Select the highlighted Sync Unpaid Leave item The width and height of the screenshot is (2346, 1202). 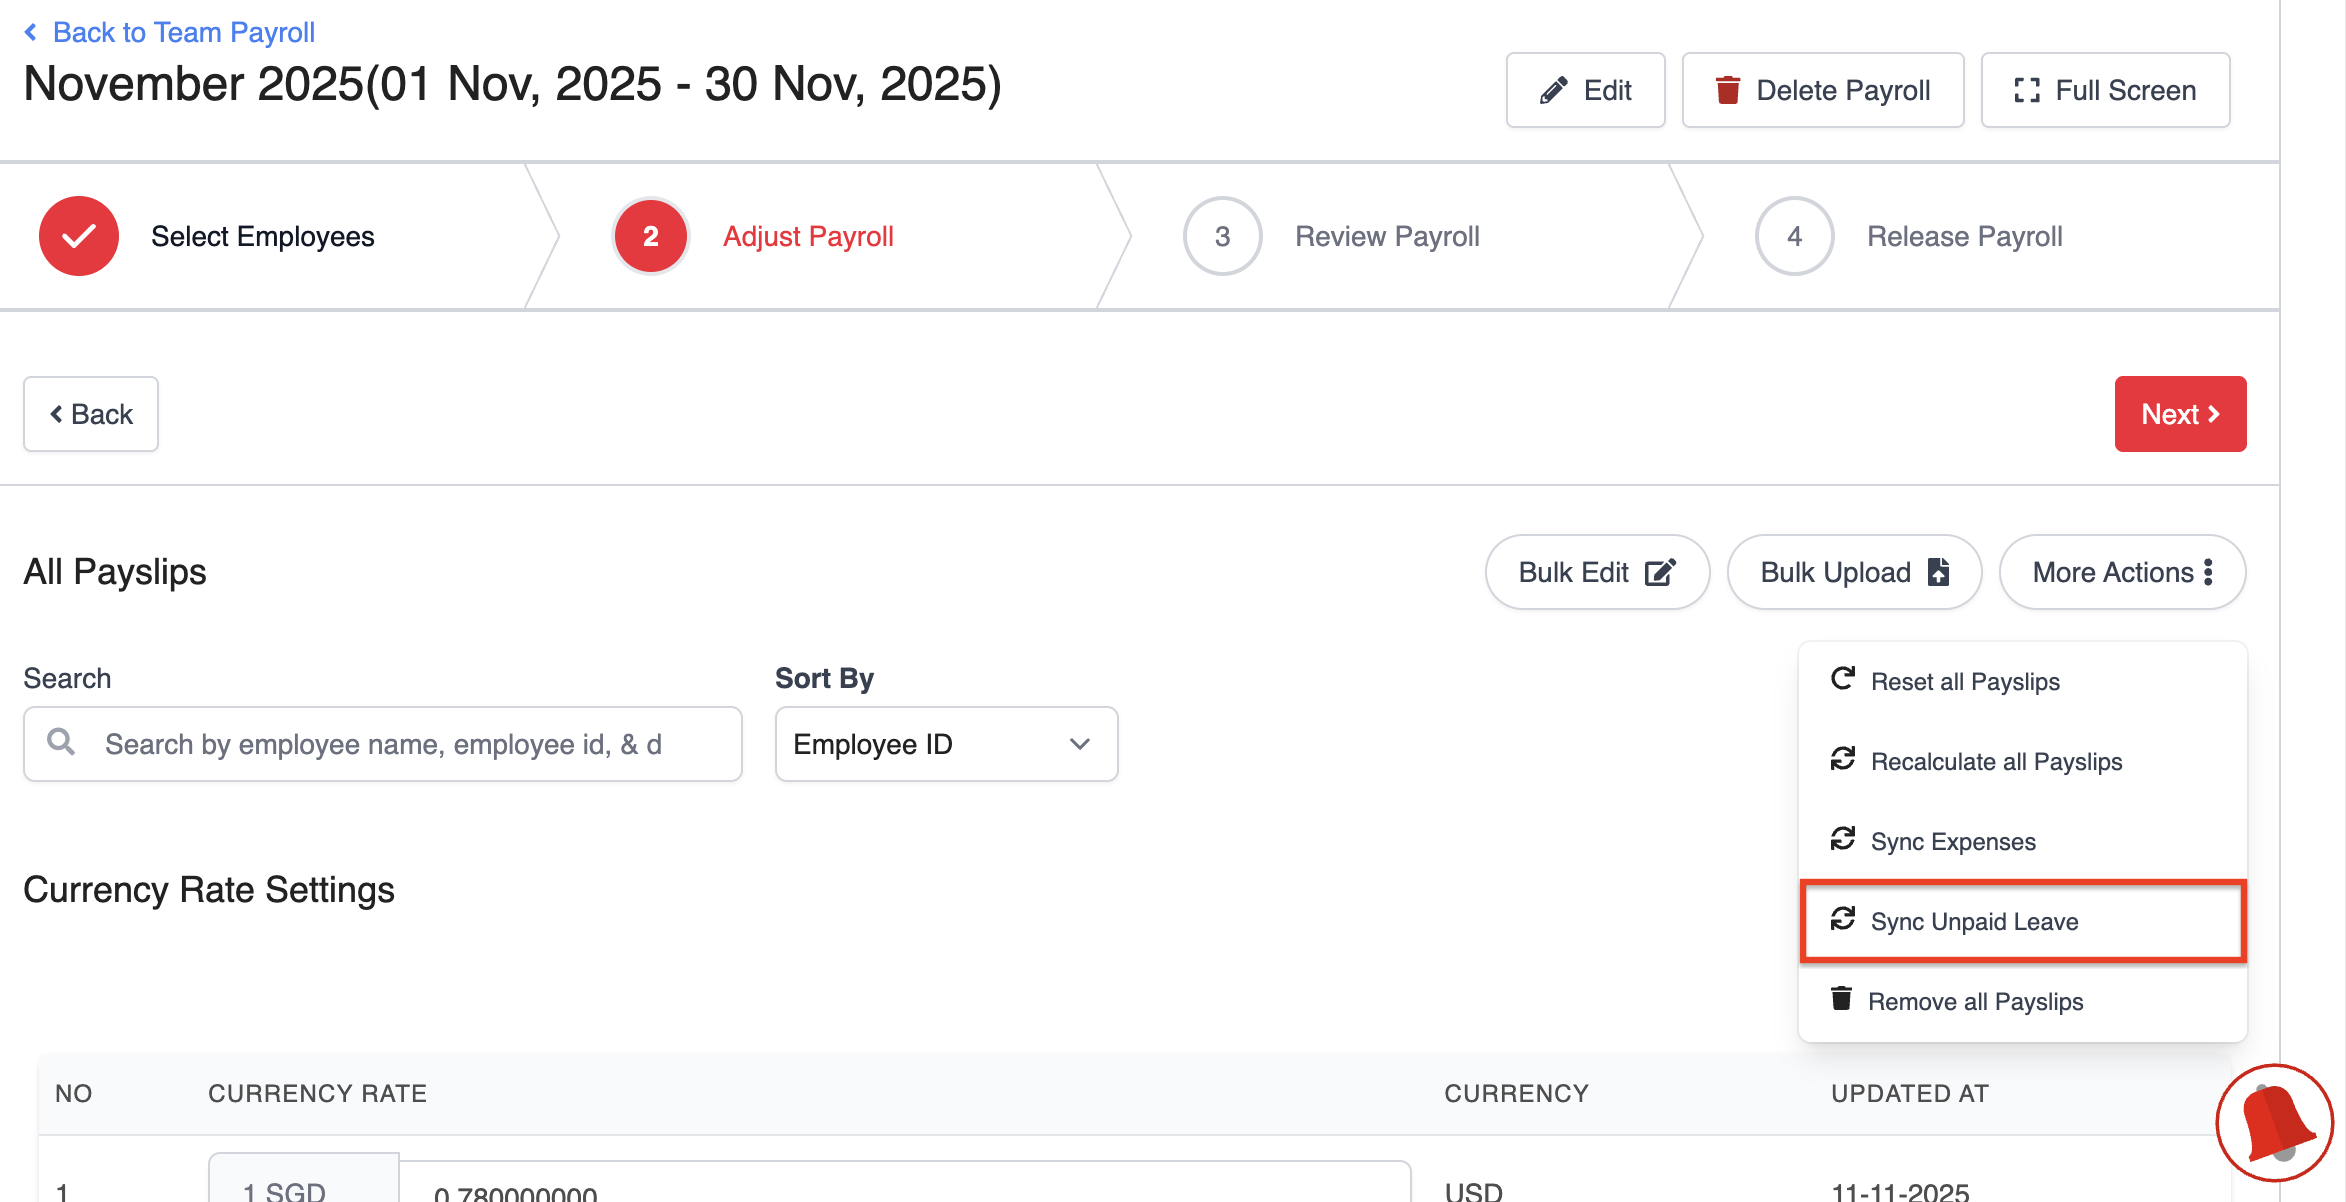(1973, 922)
